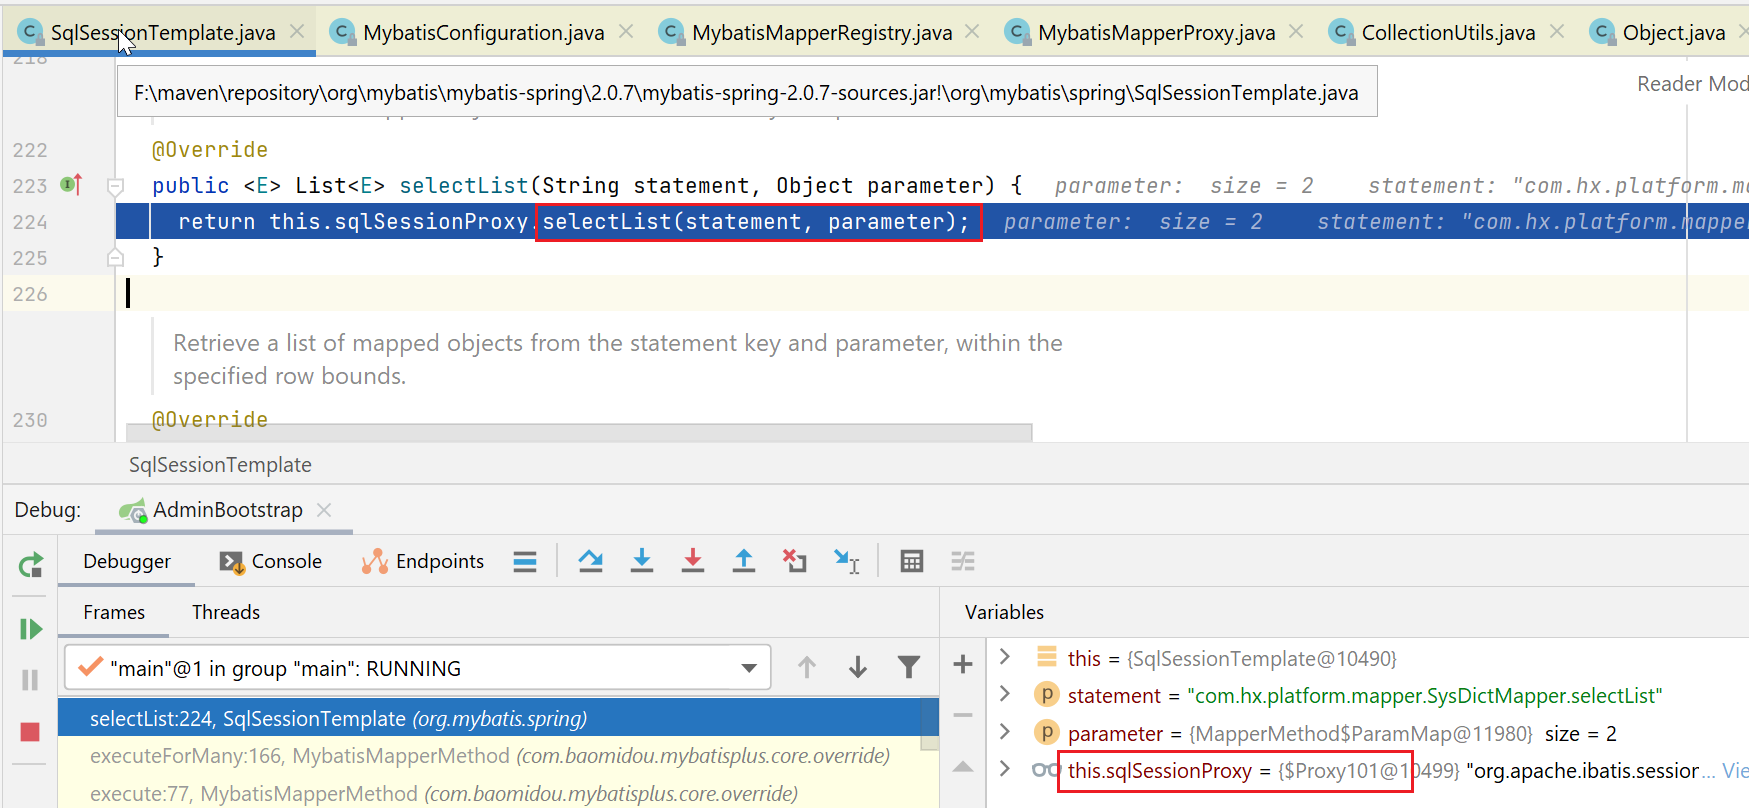Add a new watch with plus button

962,664
